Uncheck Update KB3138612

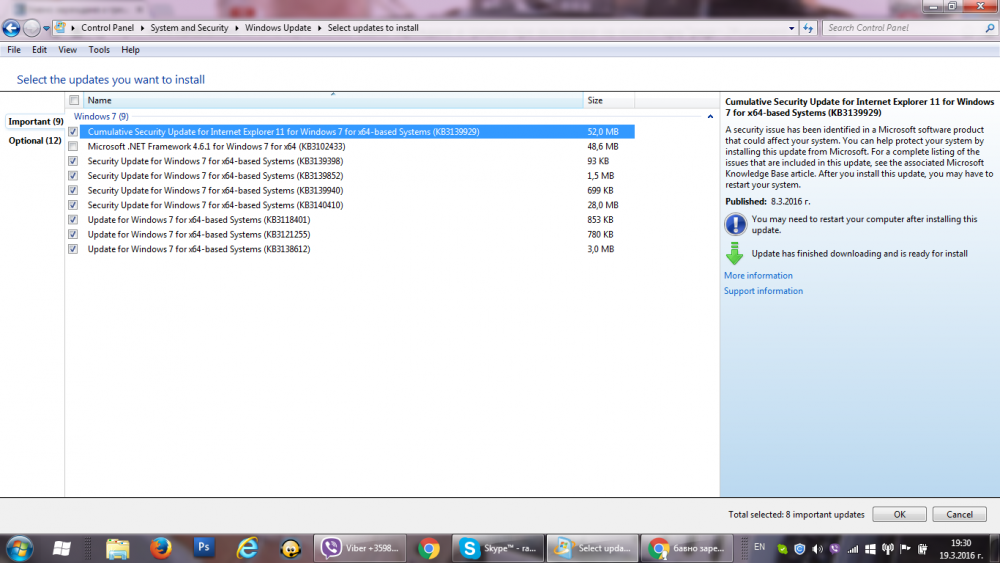tap(73, 249)
